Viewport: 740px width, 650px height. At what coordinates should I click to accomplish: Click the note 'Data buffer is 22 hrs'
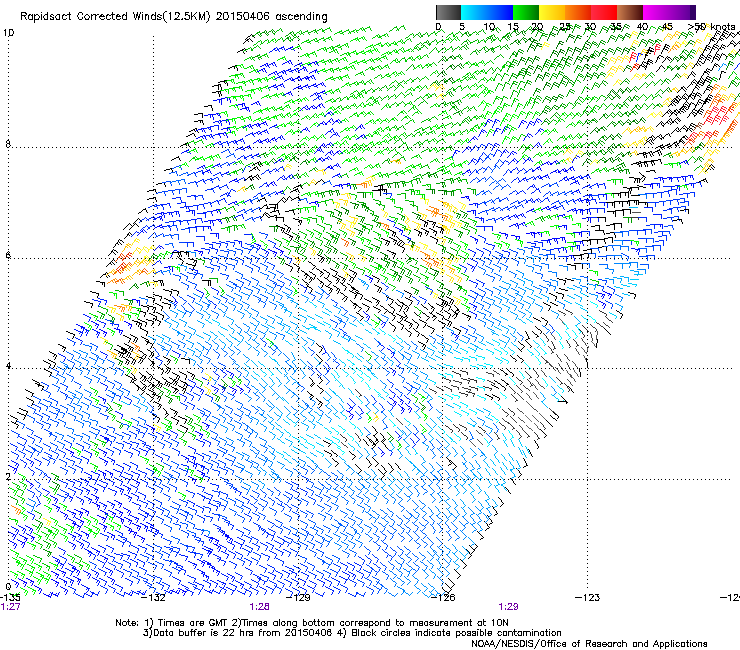(203, 633)
